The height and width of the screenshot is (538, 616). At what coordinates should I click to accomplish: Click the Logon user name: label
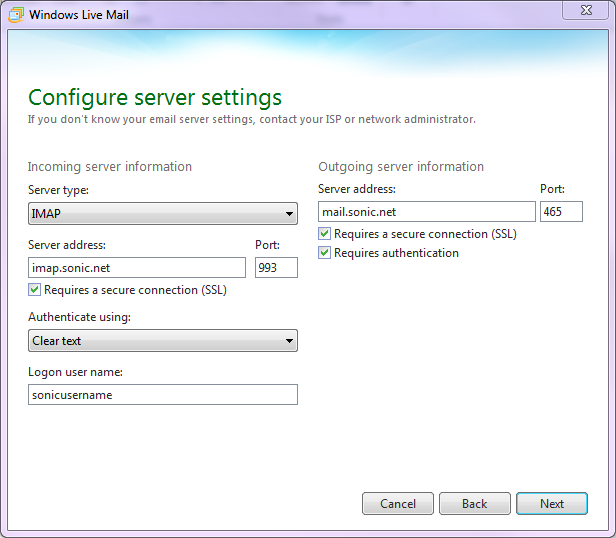[75, 372]
